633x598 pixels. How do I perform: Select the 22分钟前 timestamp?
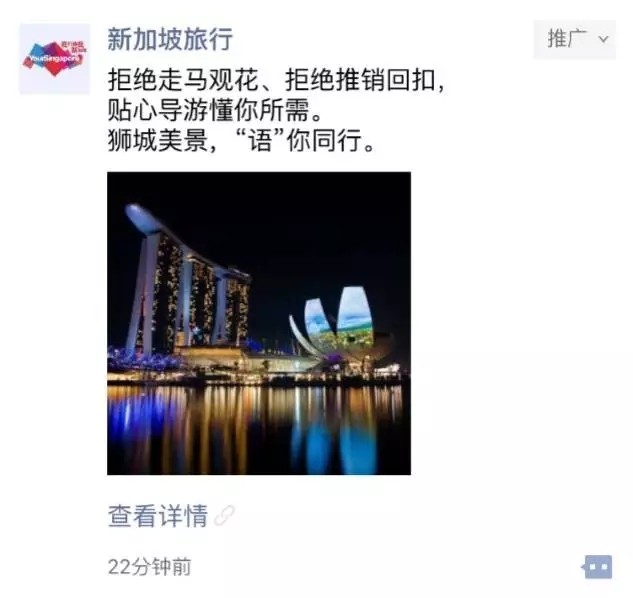(149, 567)
